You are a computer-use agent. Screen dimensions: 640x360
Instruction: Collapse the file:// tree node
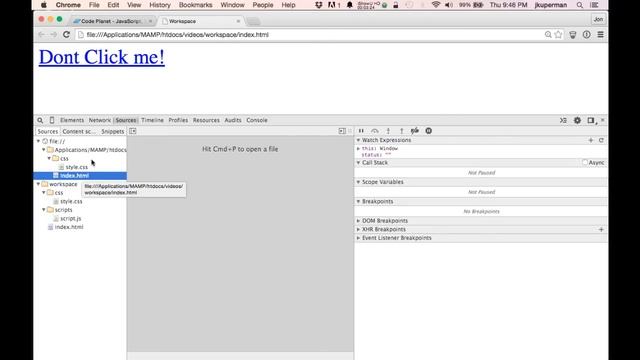pyautogui.click(x=38, y=141)
